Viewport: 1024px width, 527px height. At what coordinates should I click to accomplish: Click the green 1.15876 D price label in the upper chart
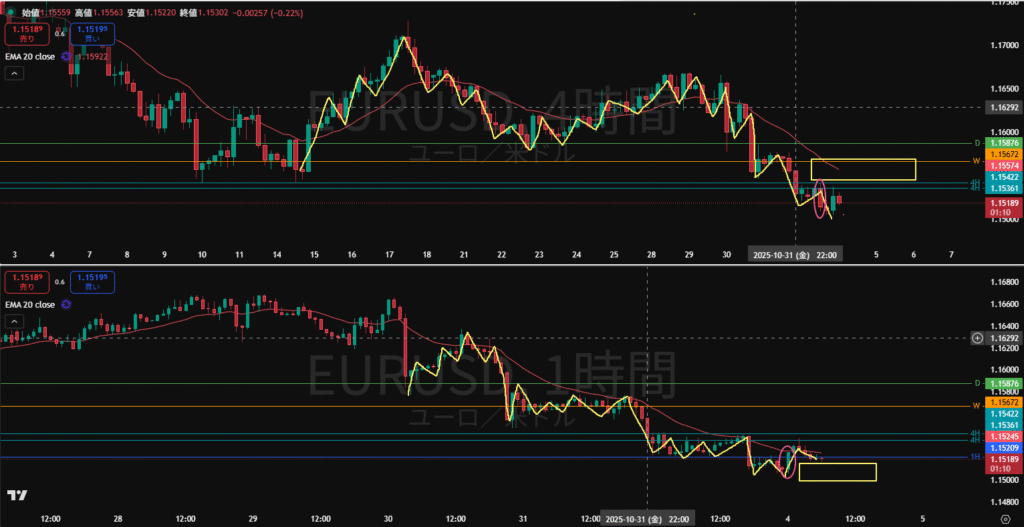tap(1003, 143)
